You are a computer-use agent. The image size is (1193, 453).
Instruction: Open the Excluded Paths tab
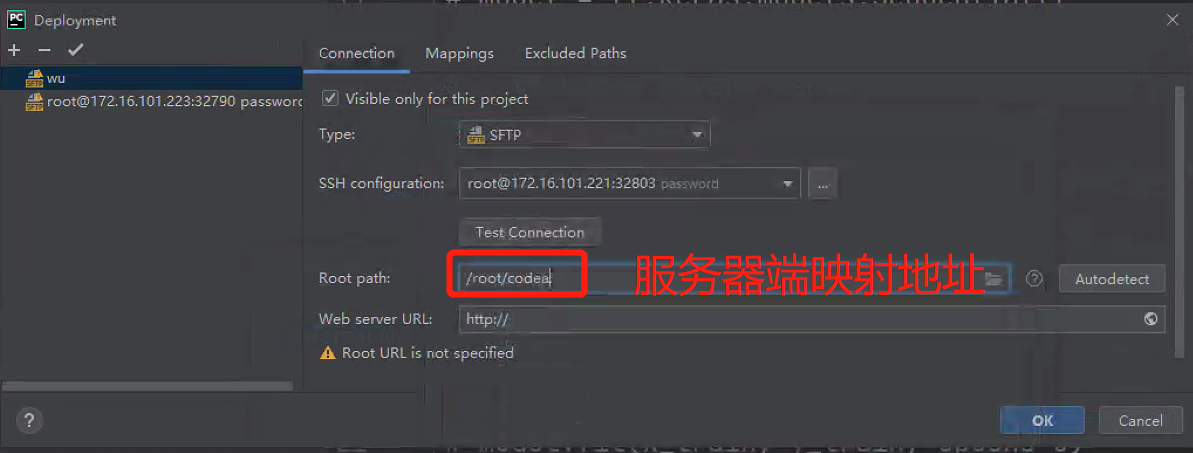(575, 53)
